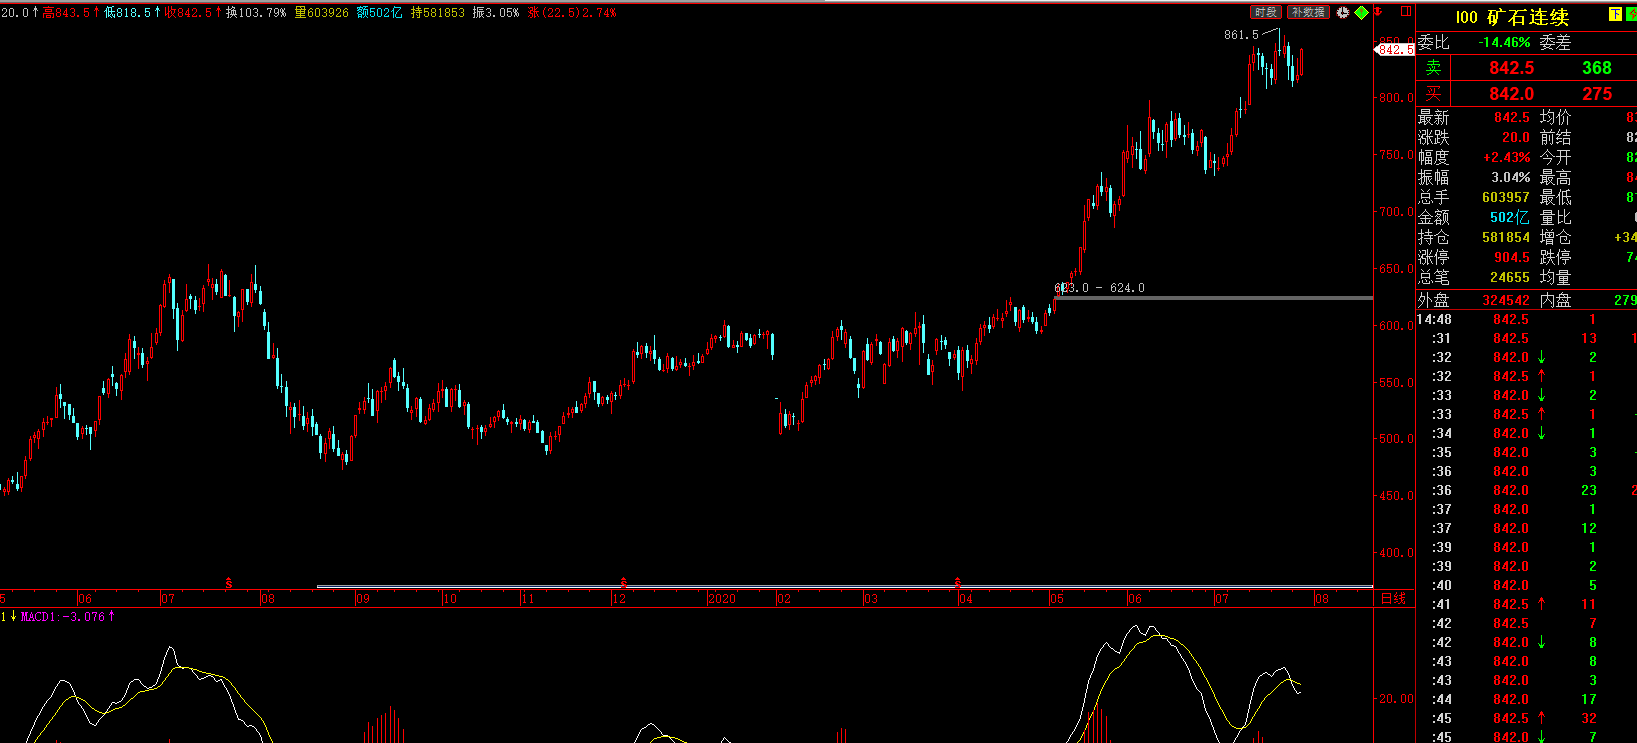Click the 800.0 level on price axis
This screenshot has width=1637, height=743.
pyautogui.click(x=1397, y=98)
